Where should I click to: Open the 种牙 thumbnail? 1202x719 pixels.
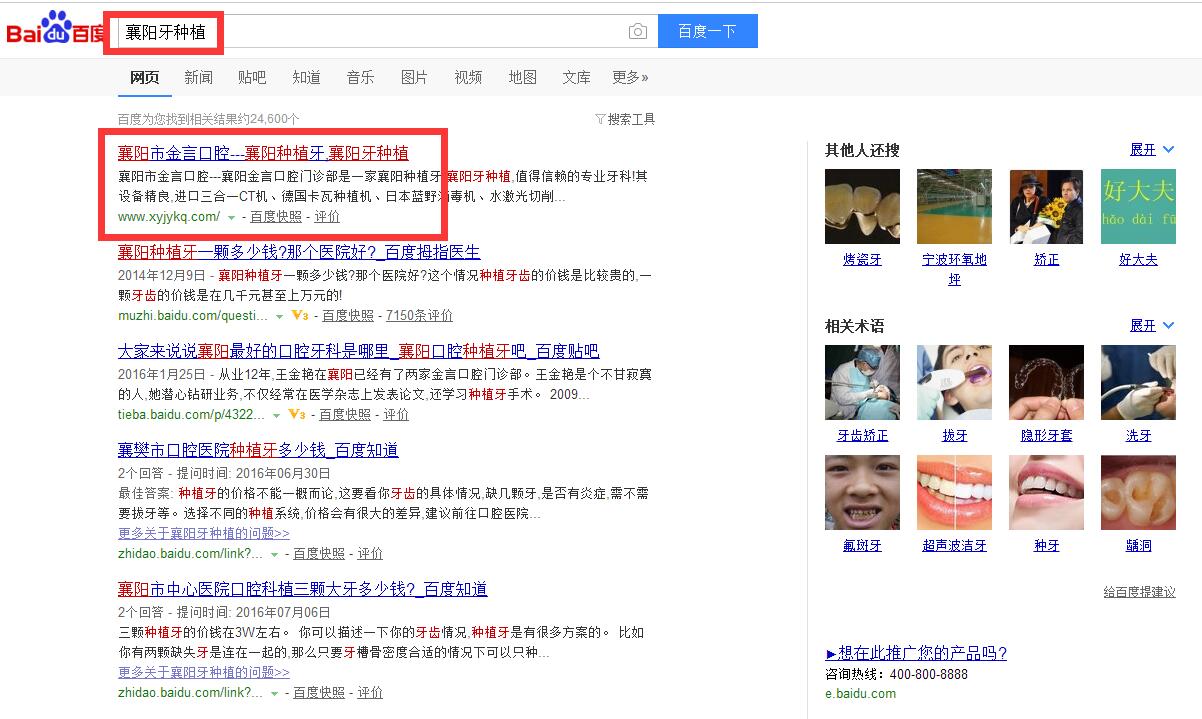1046,493
